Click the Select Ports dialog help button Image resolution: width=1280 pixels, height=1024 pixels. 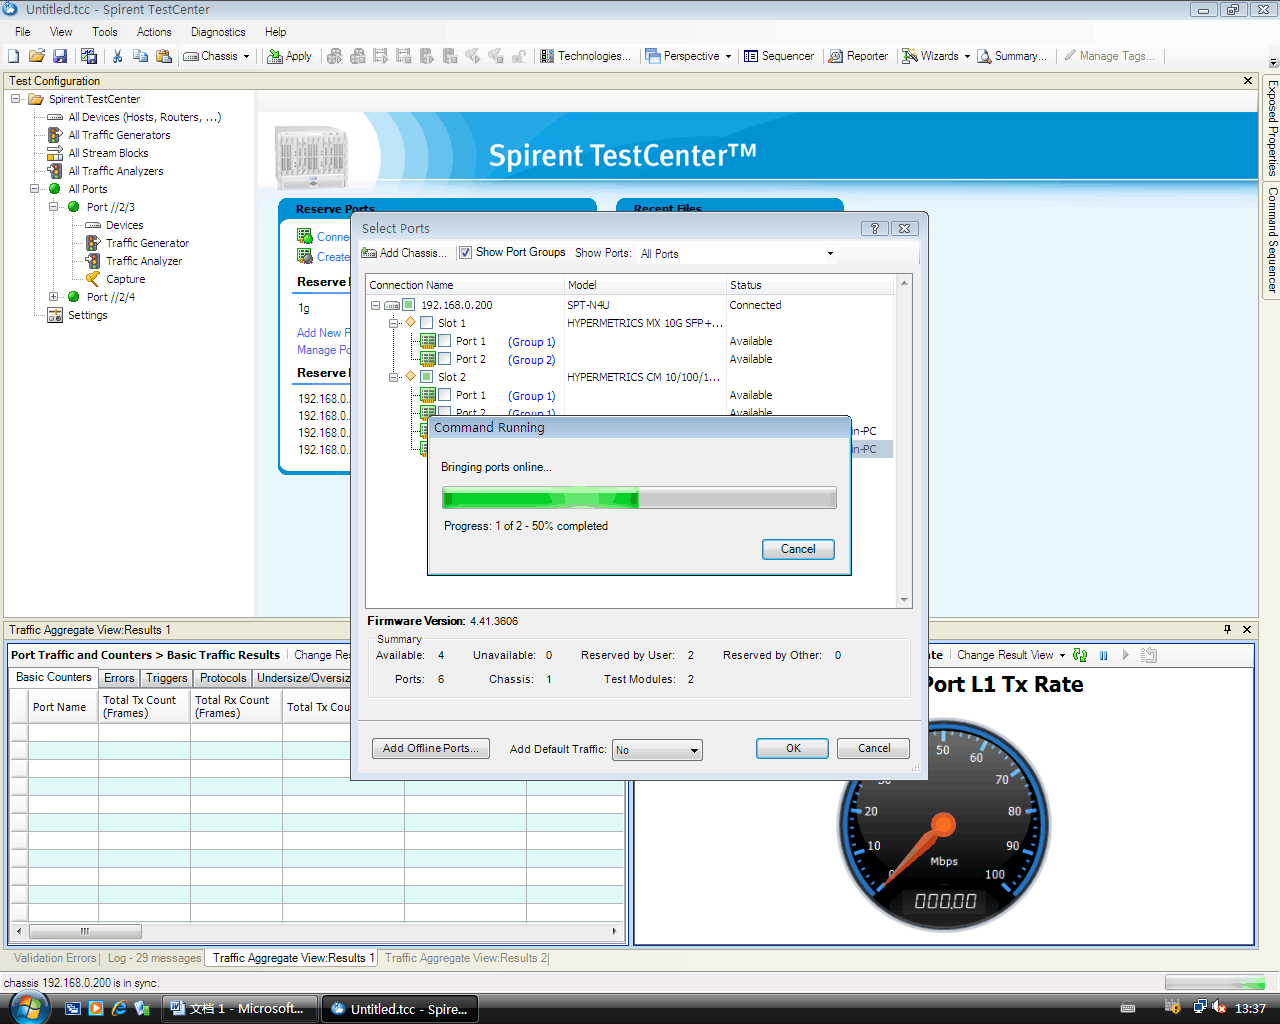[x=874, y=228]
